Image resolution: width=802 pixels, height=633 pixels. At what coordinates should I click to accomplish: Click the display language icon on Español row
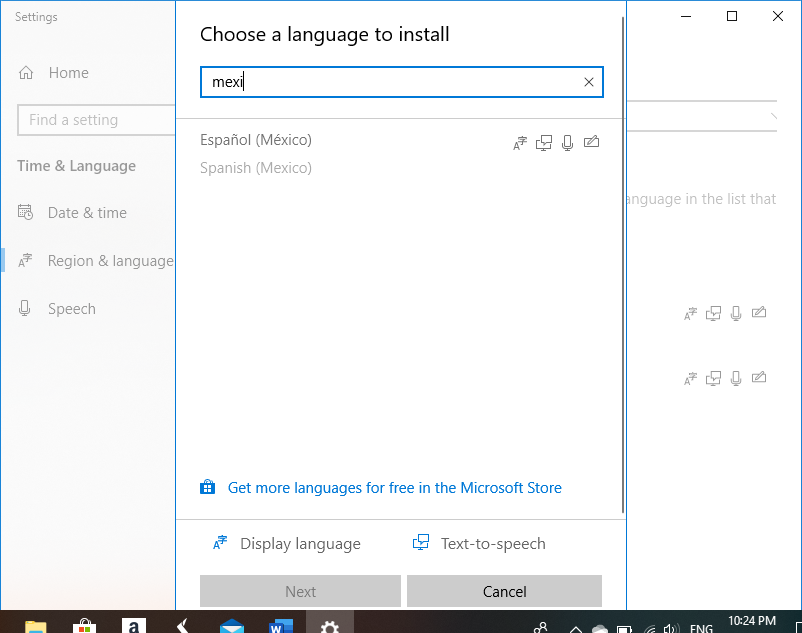[x=520, y=143]
